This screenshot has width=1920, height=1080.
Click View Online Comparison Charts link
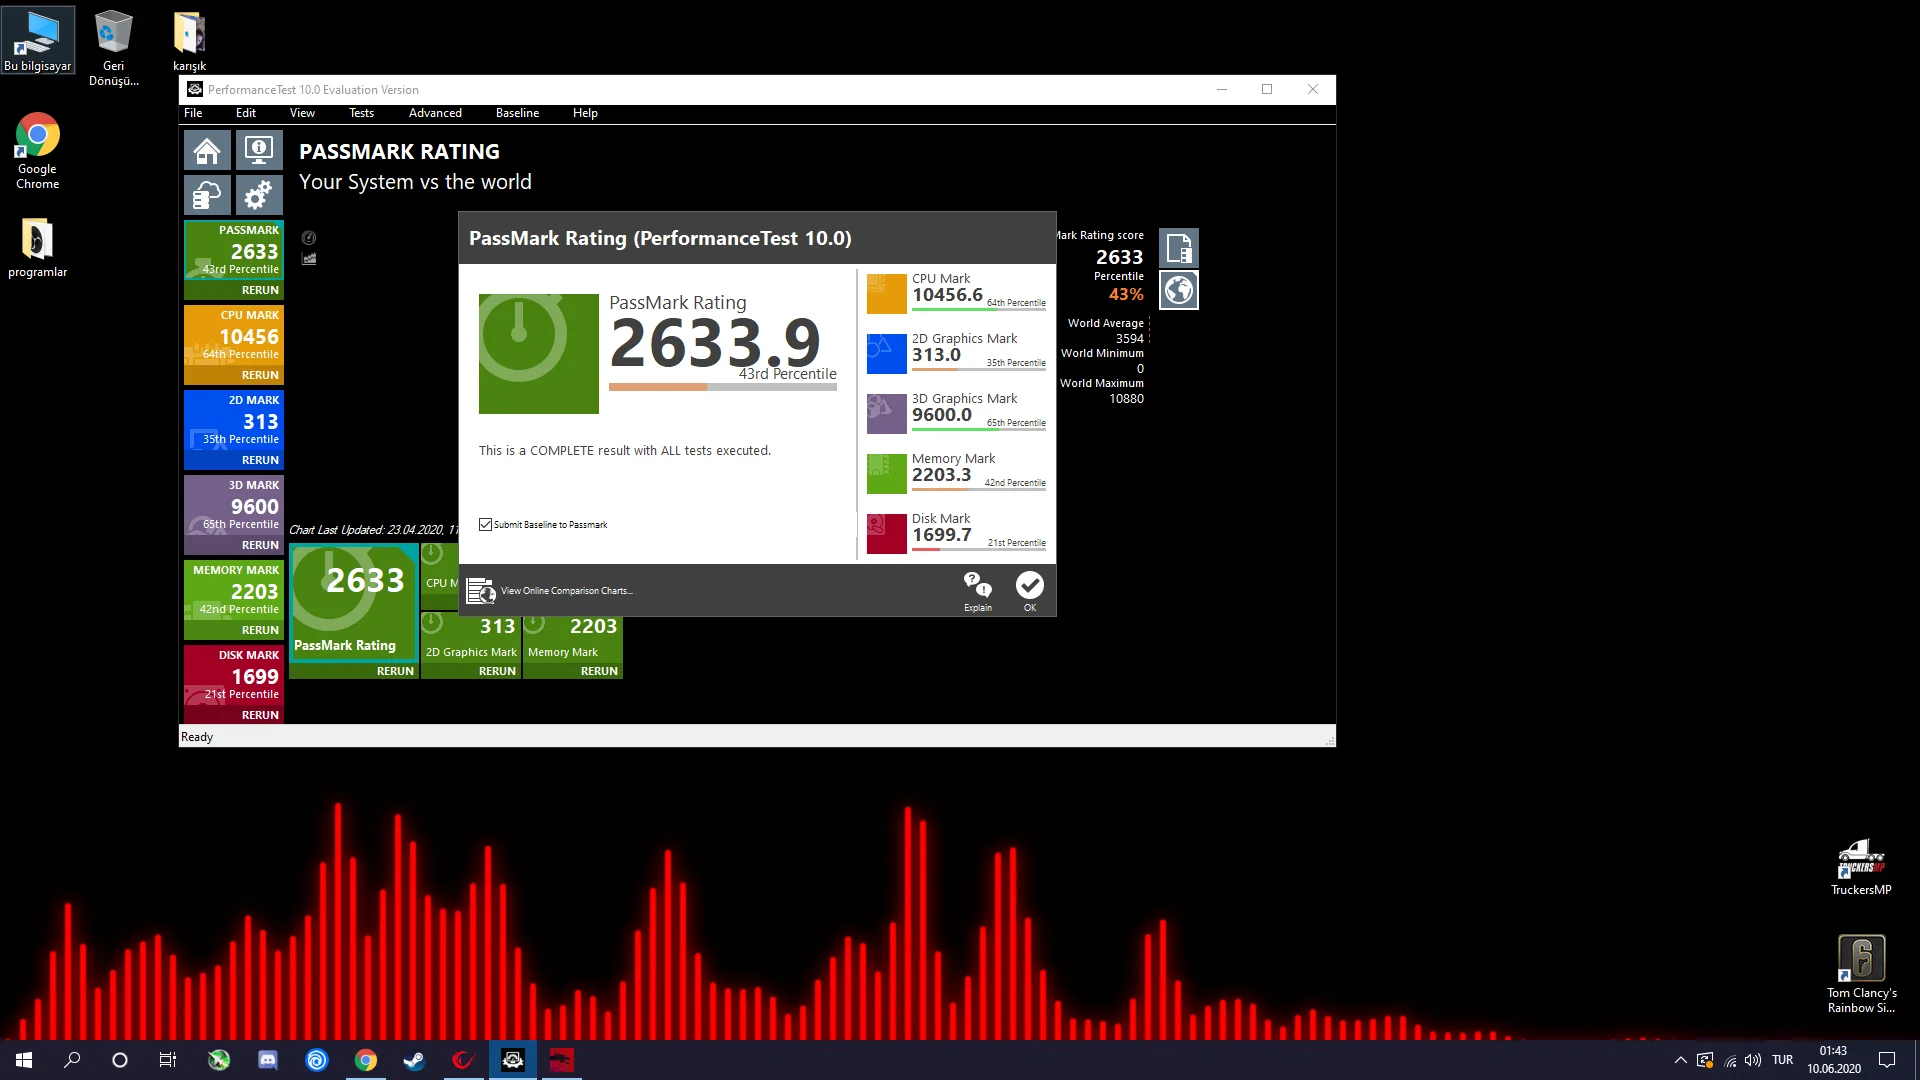pos(566,591)
